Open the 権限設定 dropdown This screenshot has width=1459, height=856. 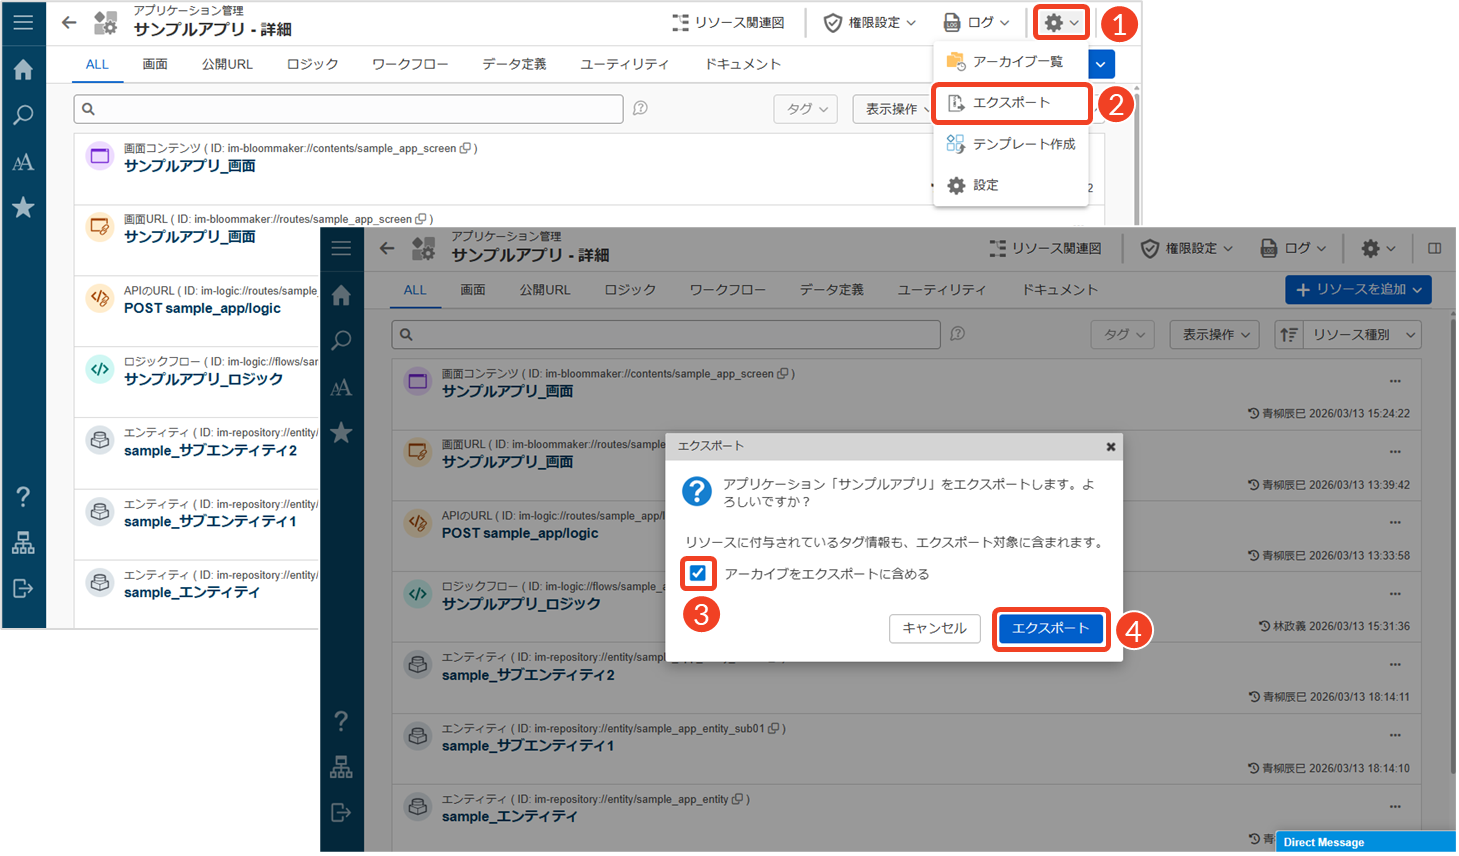pyautogui.click(x=1187, y=248)
